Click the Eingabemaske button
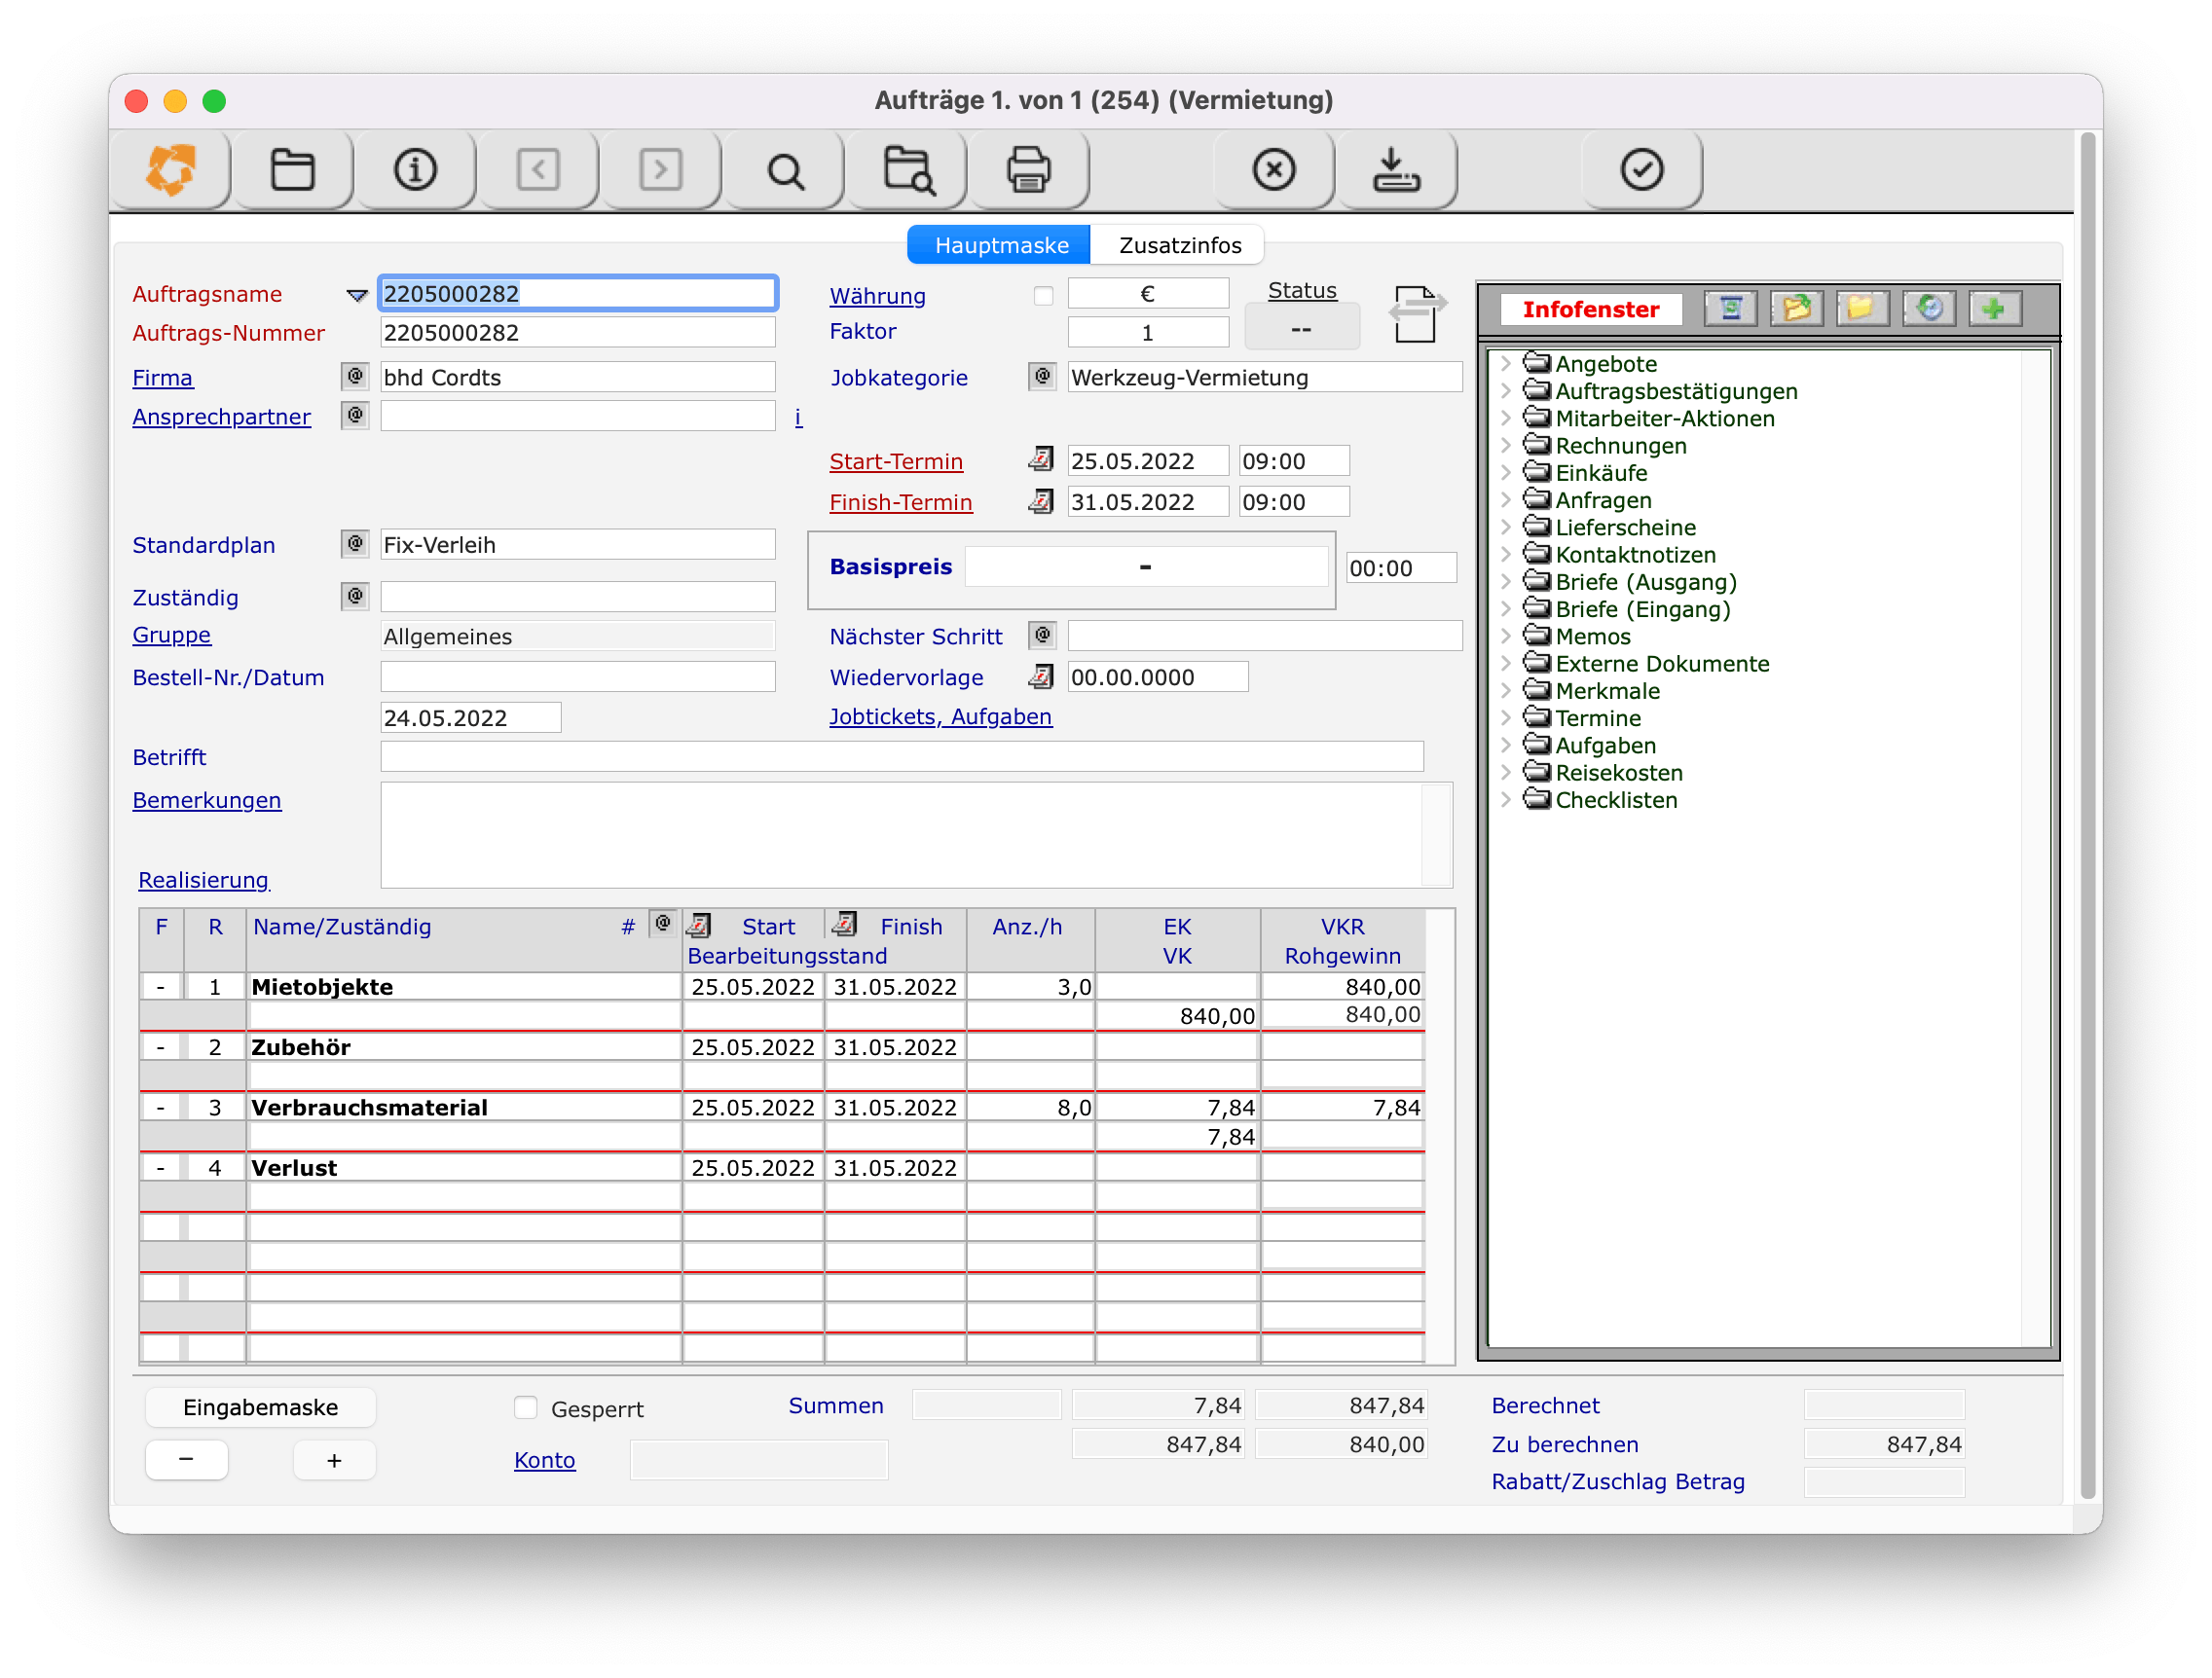 pyautogui.click(x=260, y=1407)
